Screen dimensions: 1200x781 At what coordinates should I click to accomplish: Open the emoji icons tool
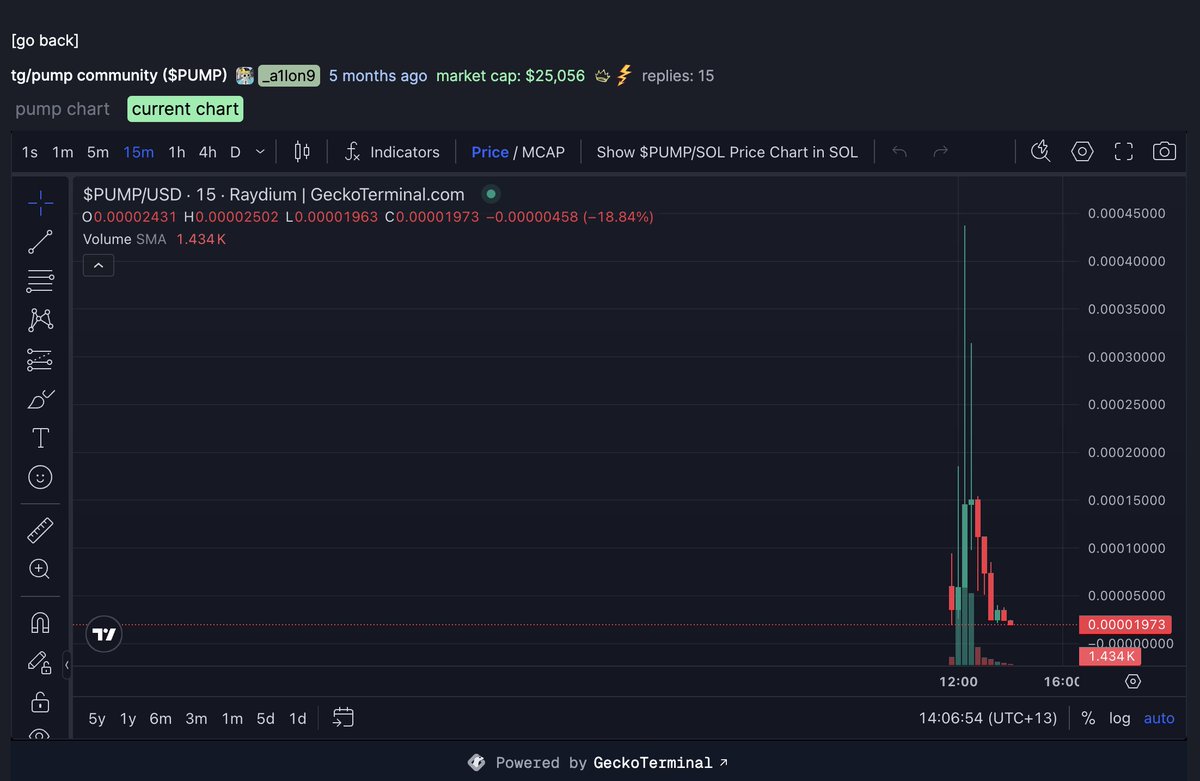pyautogui.click(x=40, y=477)
